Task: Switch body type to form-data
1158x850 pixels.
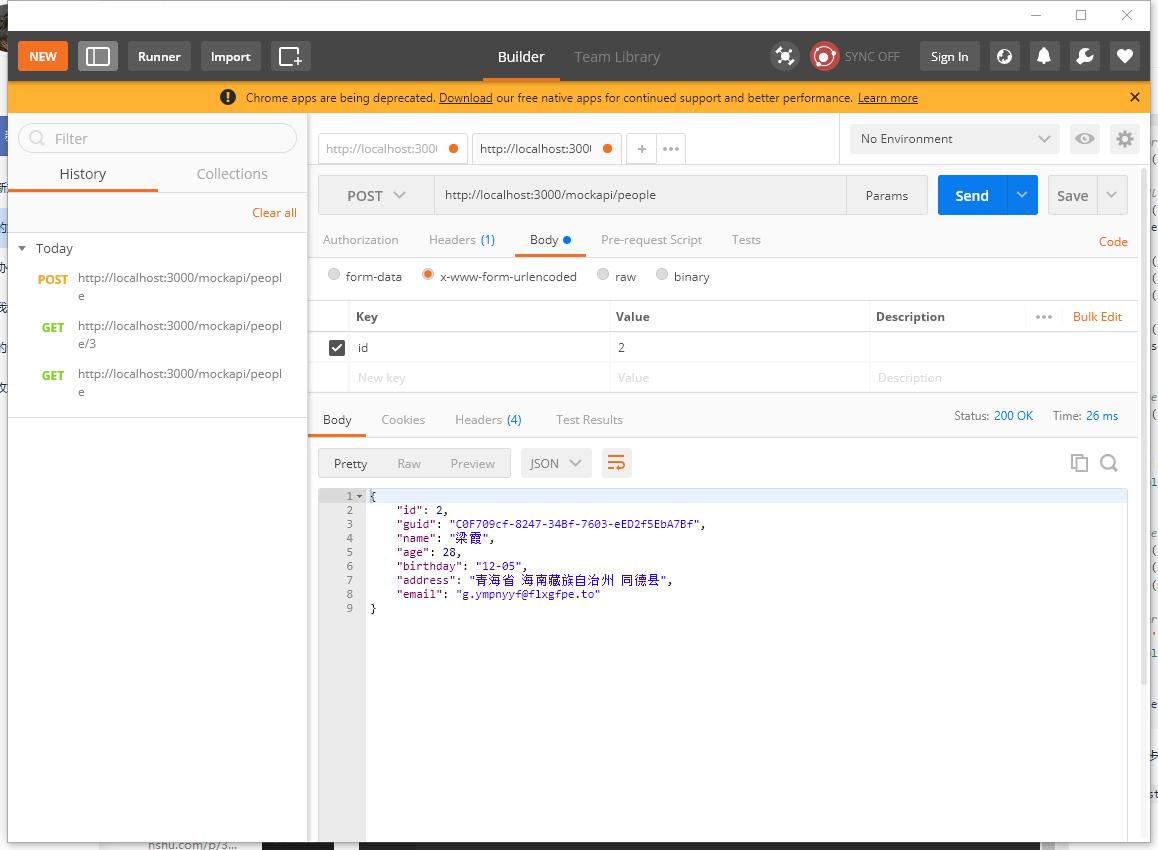Action: (x=333, y=274)
